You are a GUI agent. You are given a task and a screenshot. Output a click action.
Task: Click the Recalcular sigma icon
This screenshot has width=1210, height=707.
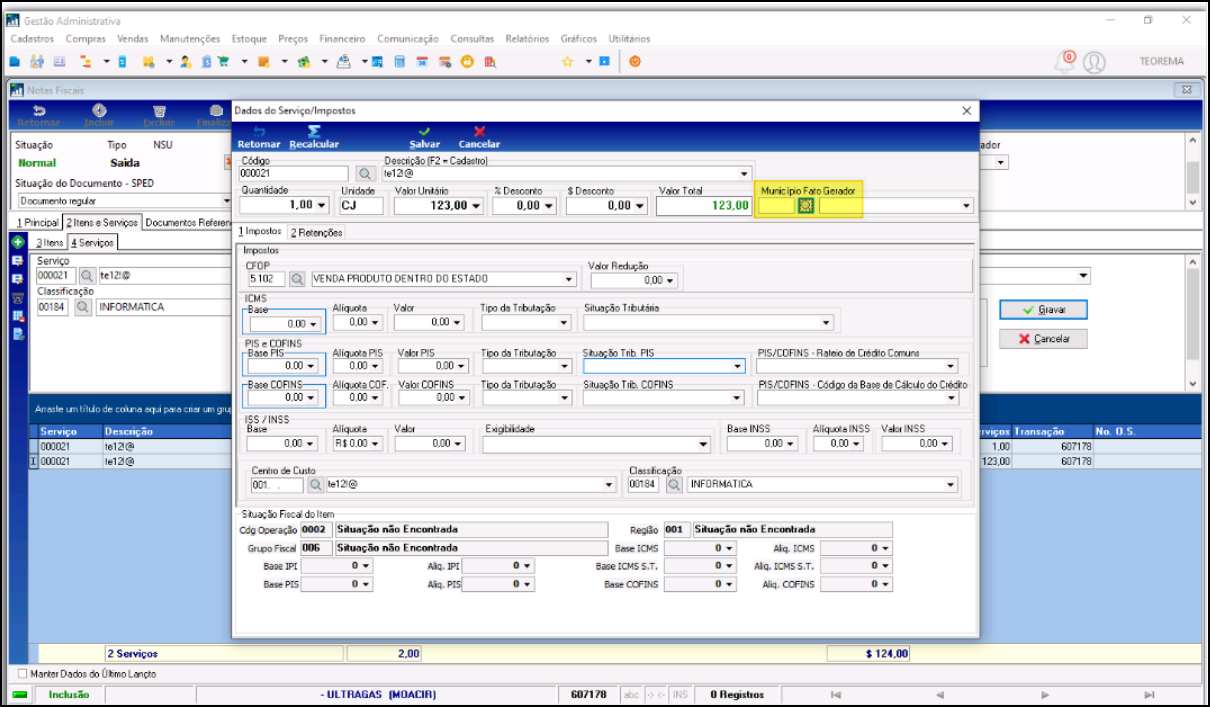click(x=314, y=131)
